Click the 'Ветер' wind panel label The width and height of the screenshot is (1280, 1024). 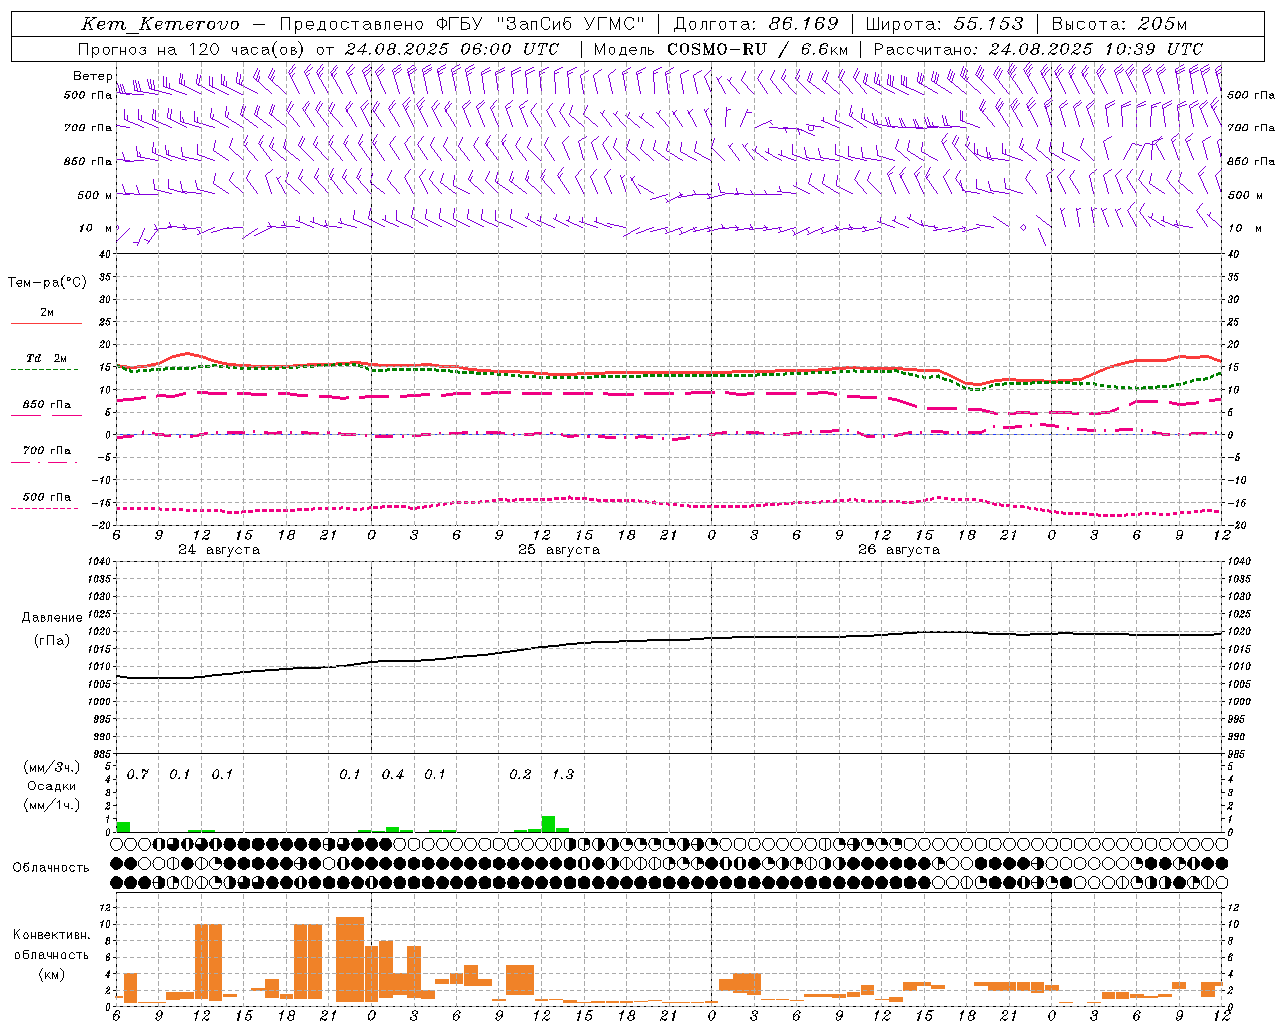[x=92, y=76]
